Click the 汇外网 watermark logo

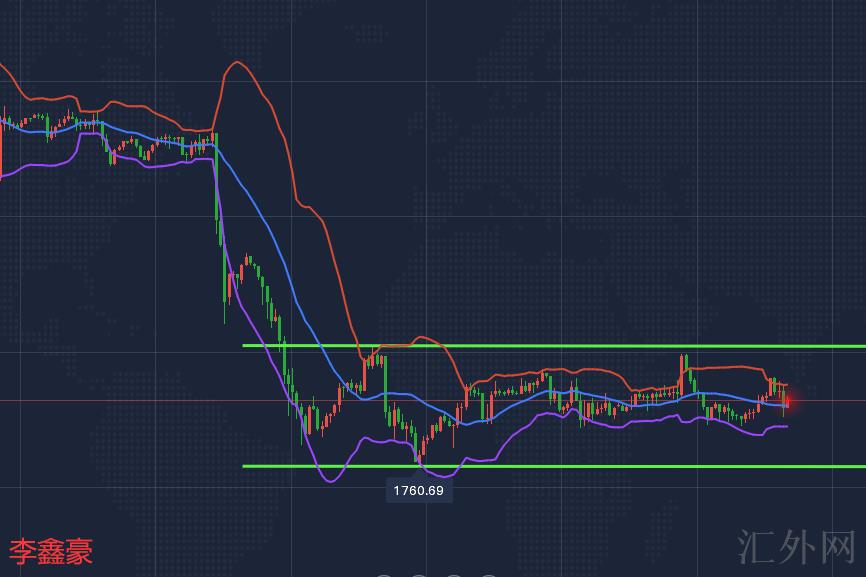pyautogui.click(x=796, y=547)
